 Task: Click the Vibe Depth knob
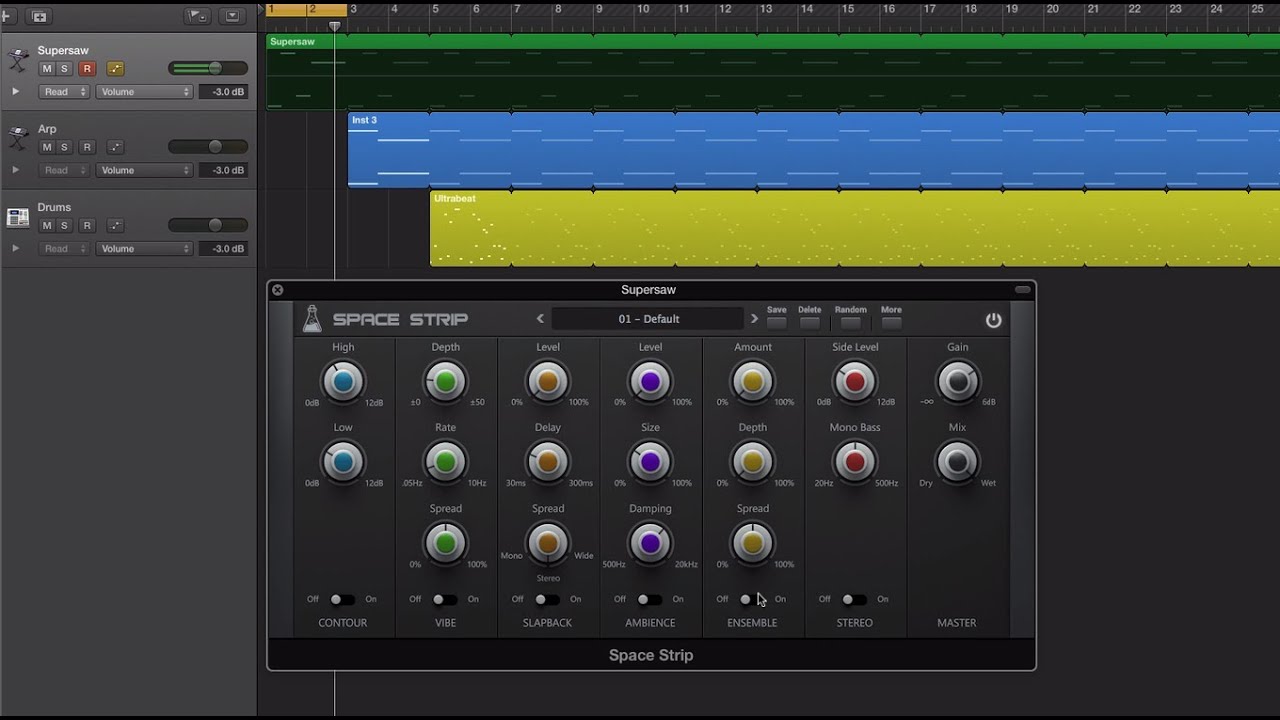tap(445, 381)
